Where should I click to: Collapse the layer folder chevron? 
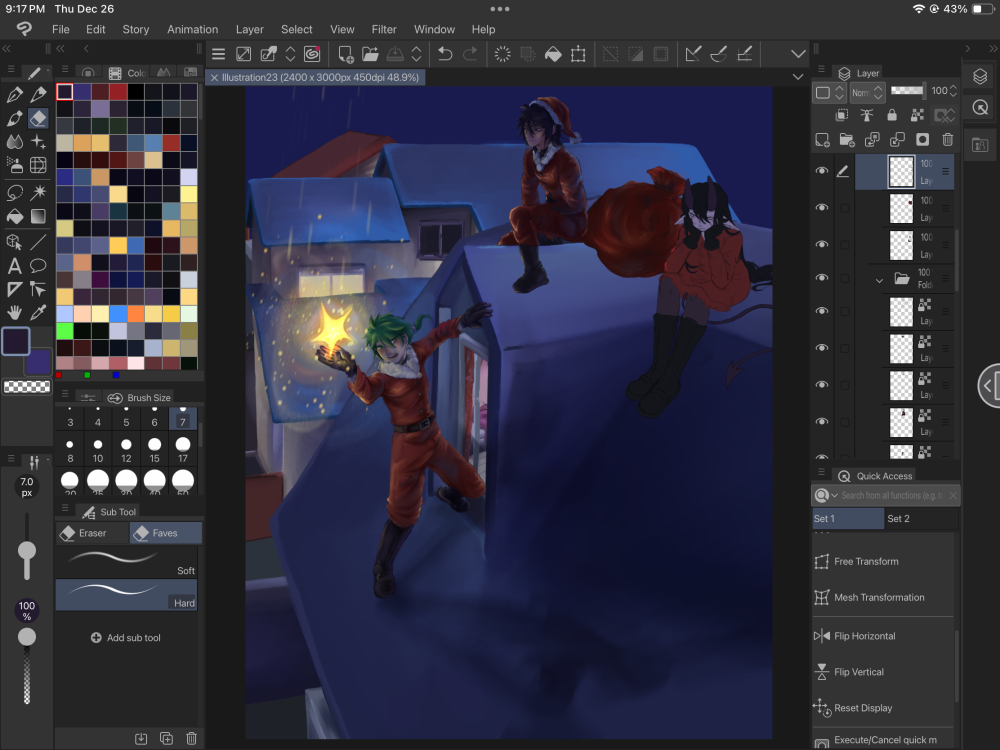pyautogui.click(x=880, y=281)
